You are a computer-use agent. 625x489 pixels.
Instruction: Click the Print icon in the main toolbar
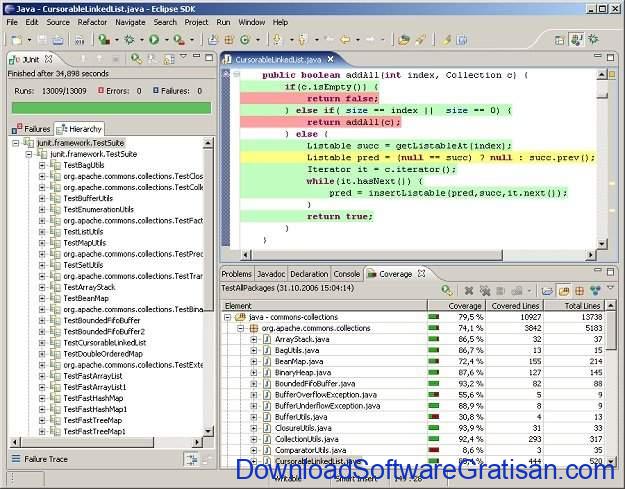point(58,40)
